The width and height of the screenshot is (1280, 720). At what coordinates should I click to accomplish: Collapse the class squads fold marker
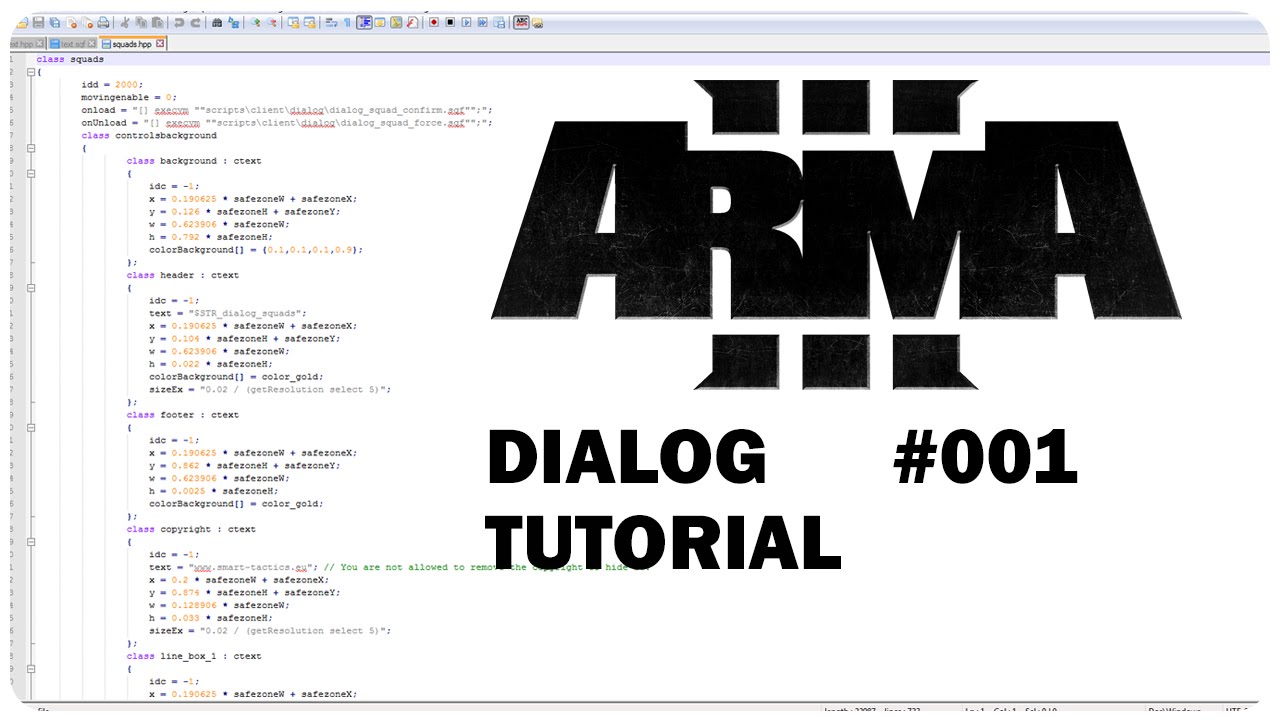pyautogui.click(x=31, y=72)
